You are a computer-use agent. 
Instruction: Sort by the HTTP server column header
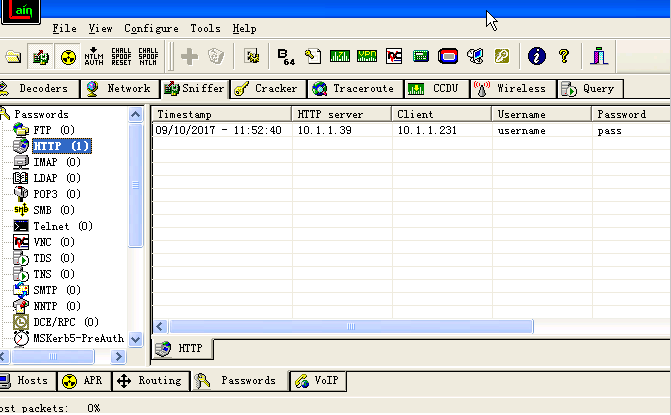point(341,114)
